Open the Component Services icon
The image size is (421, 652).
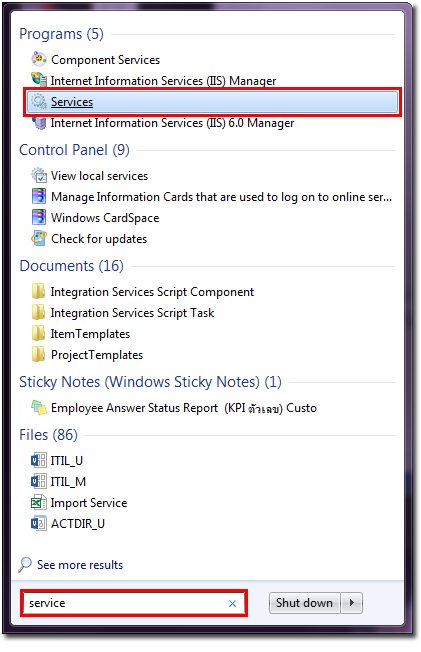coord(39,59)
